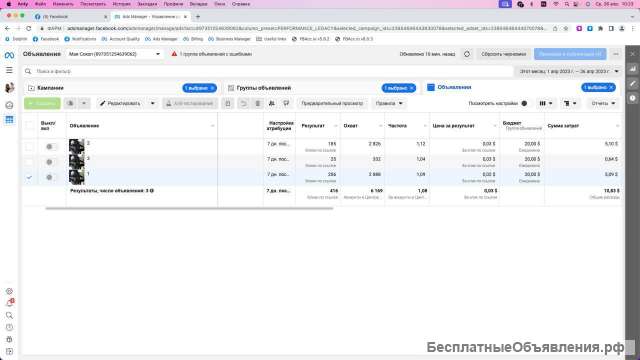Open search magnifier in left sidebar
Image resolution: width=640 pixels, height=360 pixels.
9,316
